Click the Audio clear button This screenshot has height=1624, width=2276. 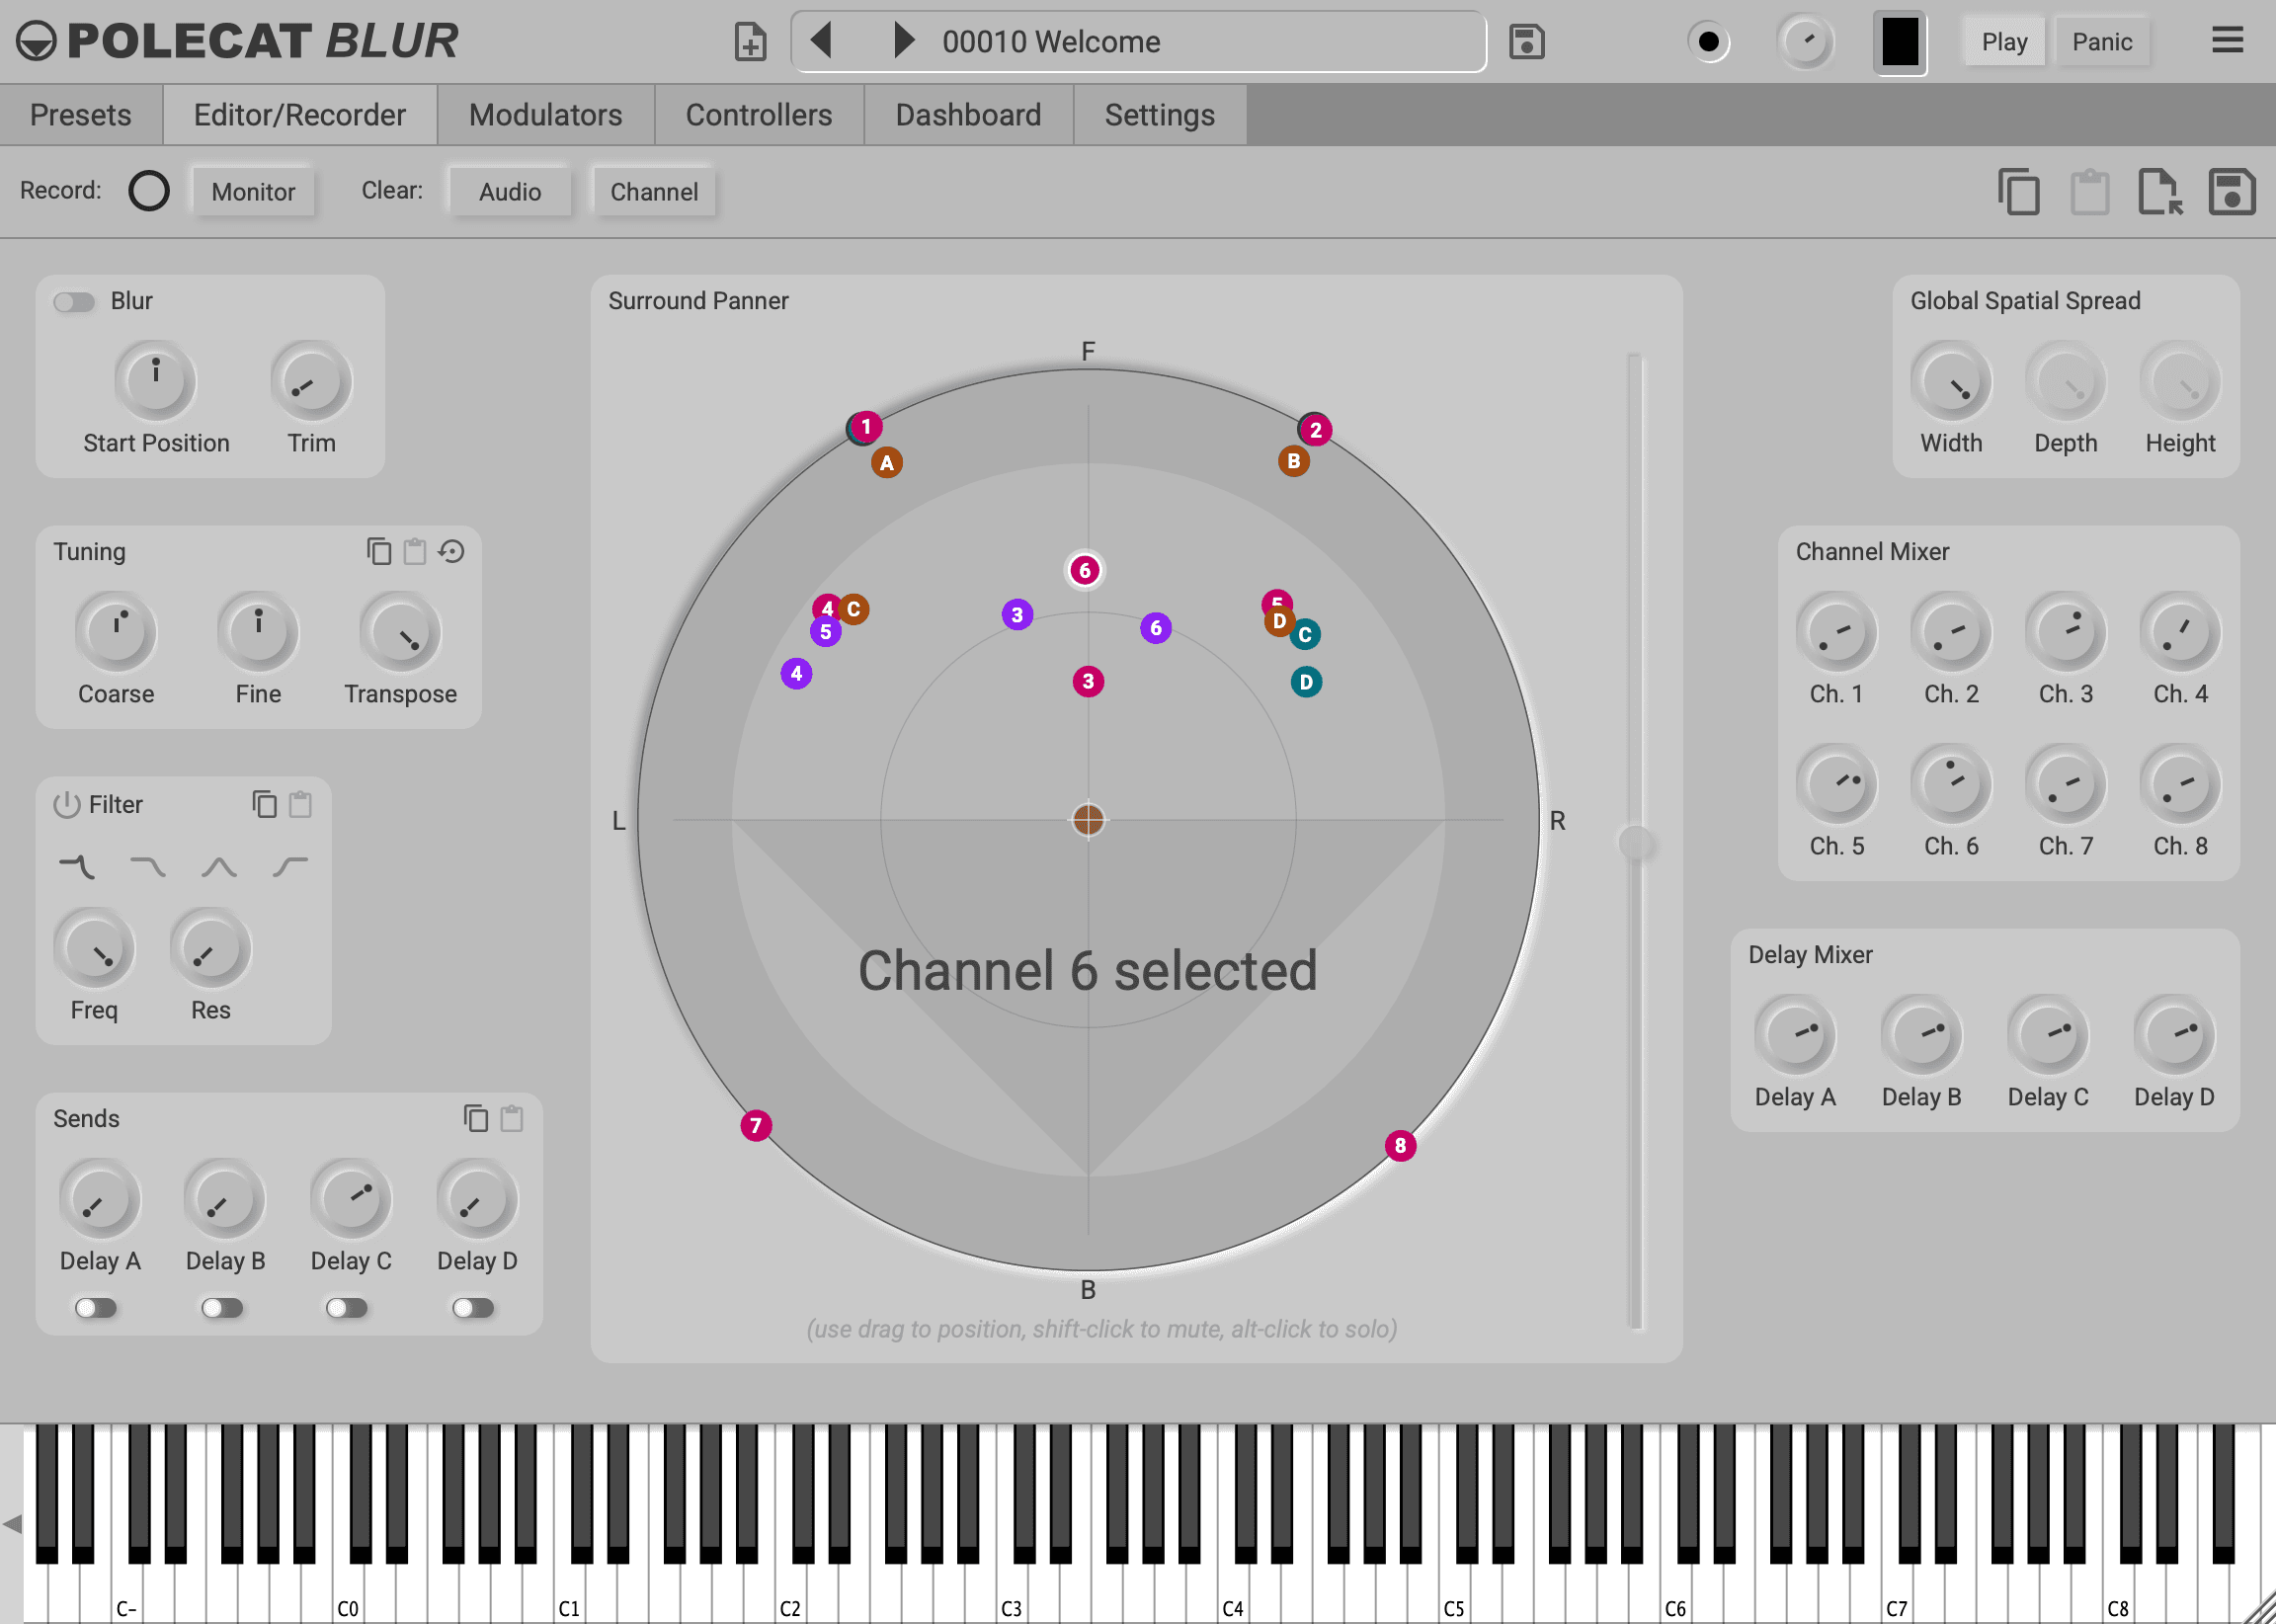[510, 192]
